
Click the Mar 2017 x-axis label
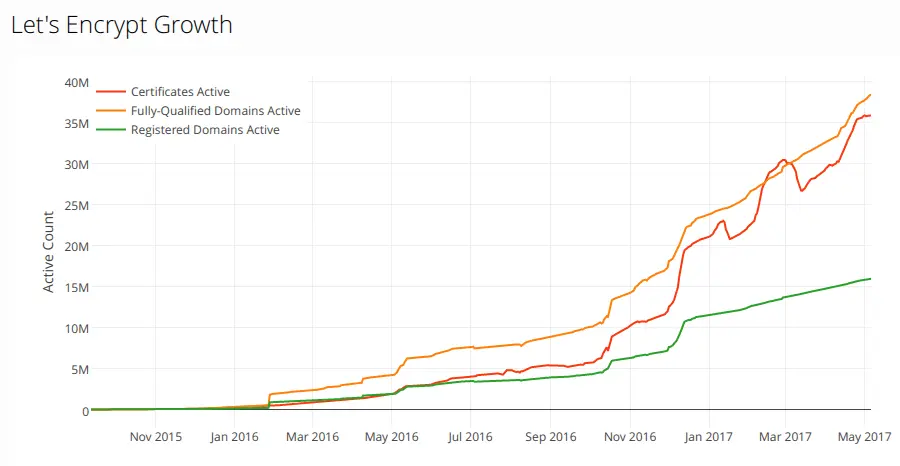pos(785,437)
